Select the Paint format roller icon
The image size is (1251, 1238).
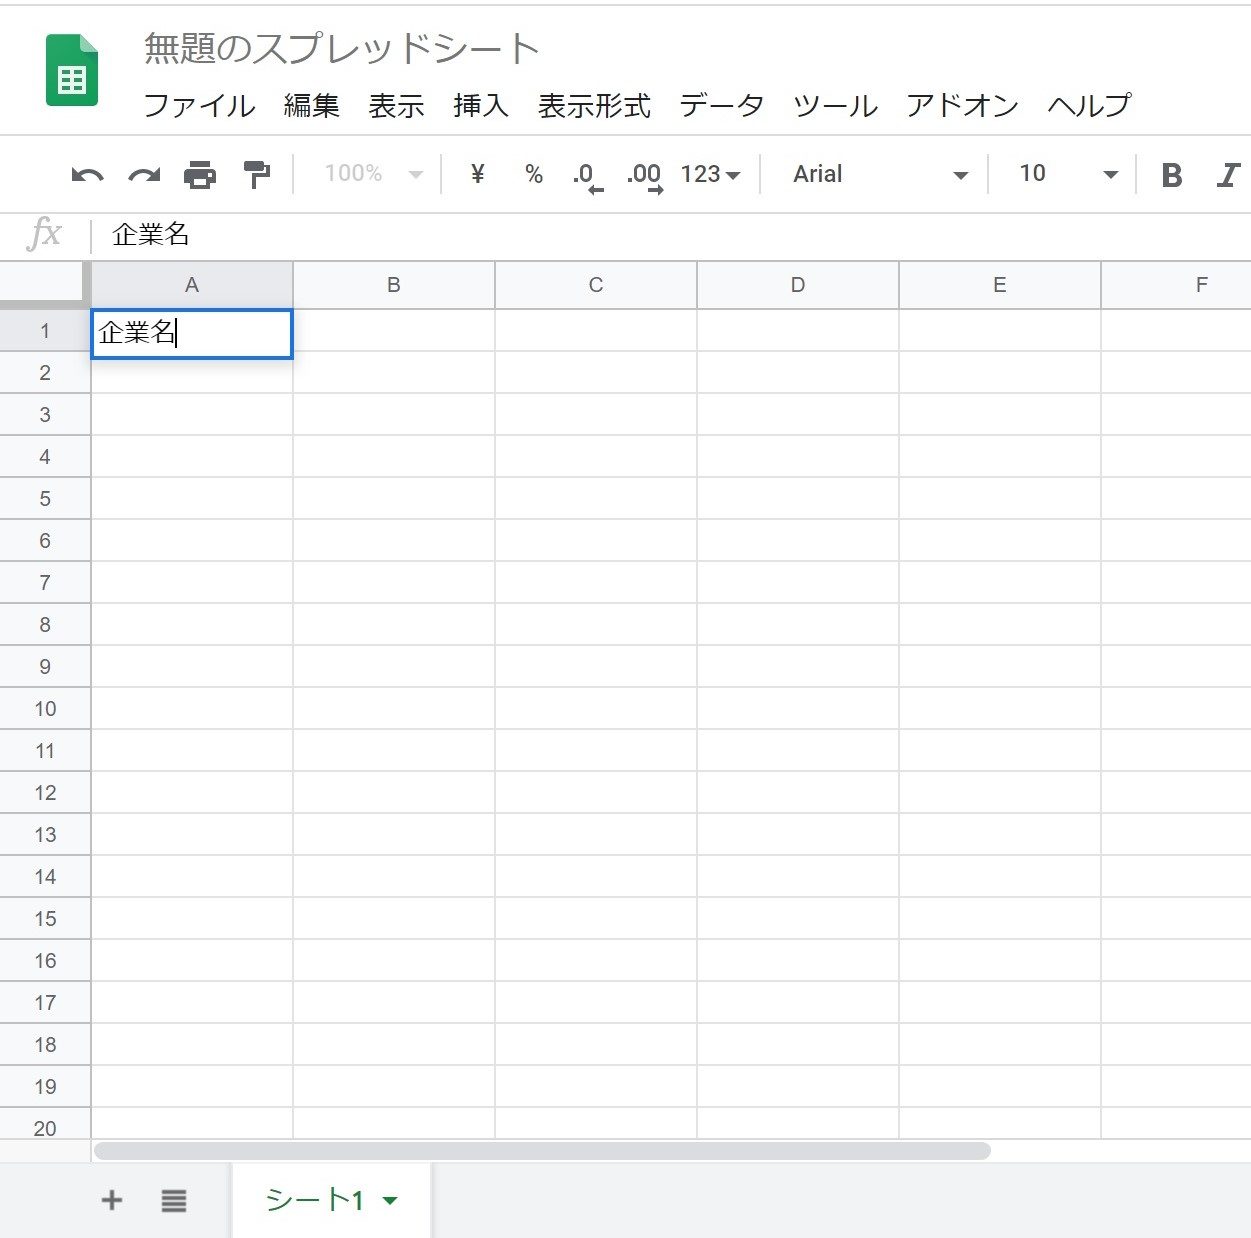pos(257,175)
